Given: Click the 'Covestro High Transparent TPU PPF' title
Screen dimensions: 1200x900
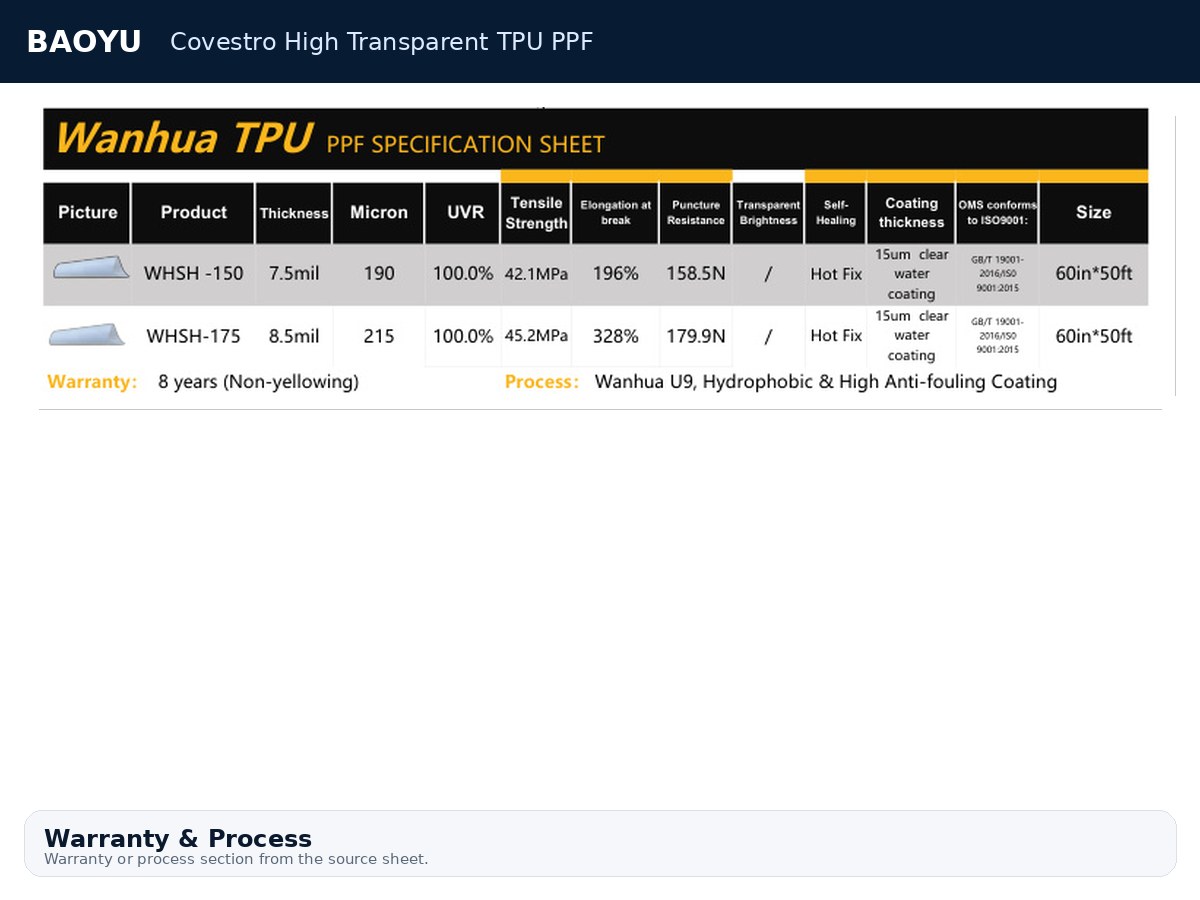Looking at the screenshot, I should pos(381,42).
